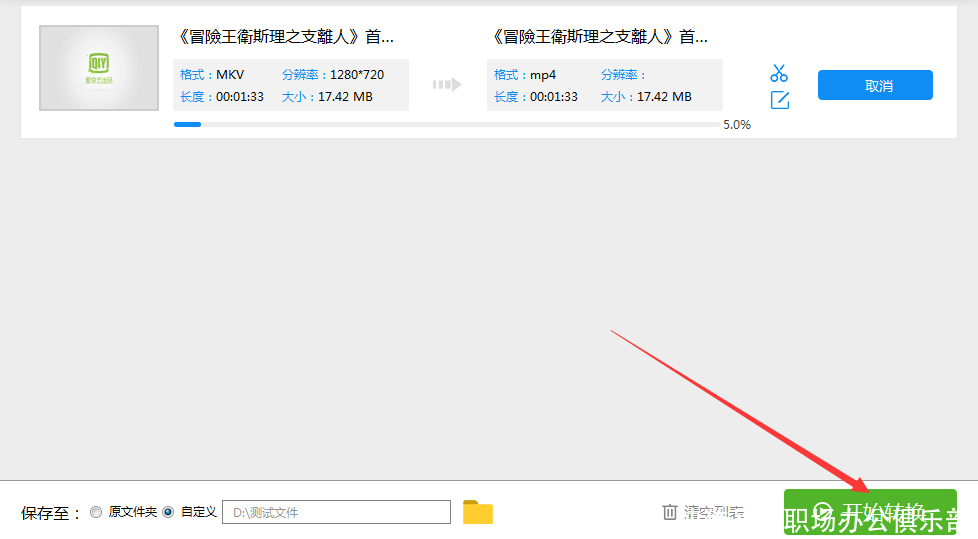Viewport: 978px width, 539px height.
Task: Open the edit pencil icon
Action: 780,100
